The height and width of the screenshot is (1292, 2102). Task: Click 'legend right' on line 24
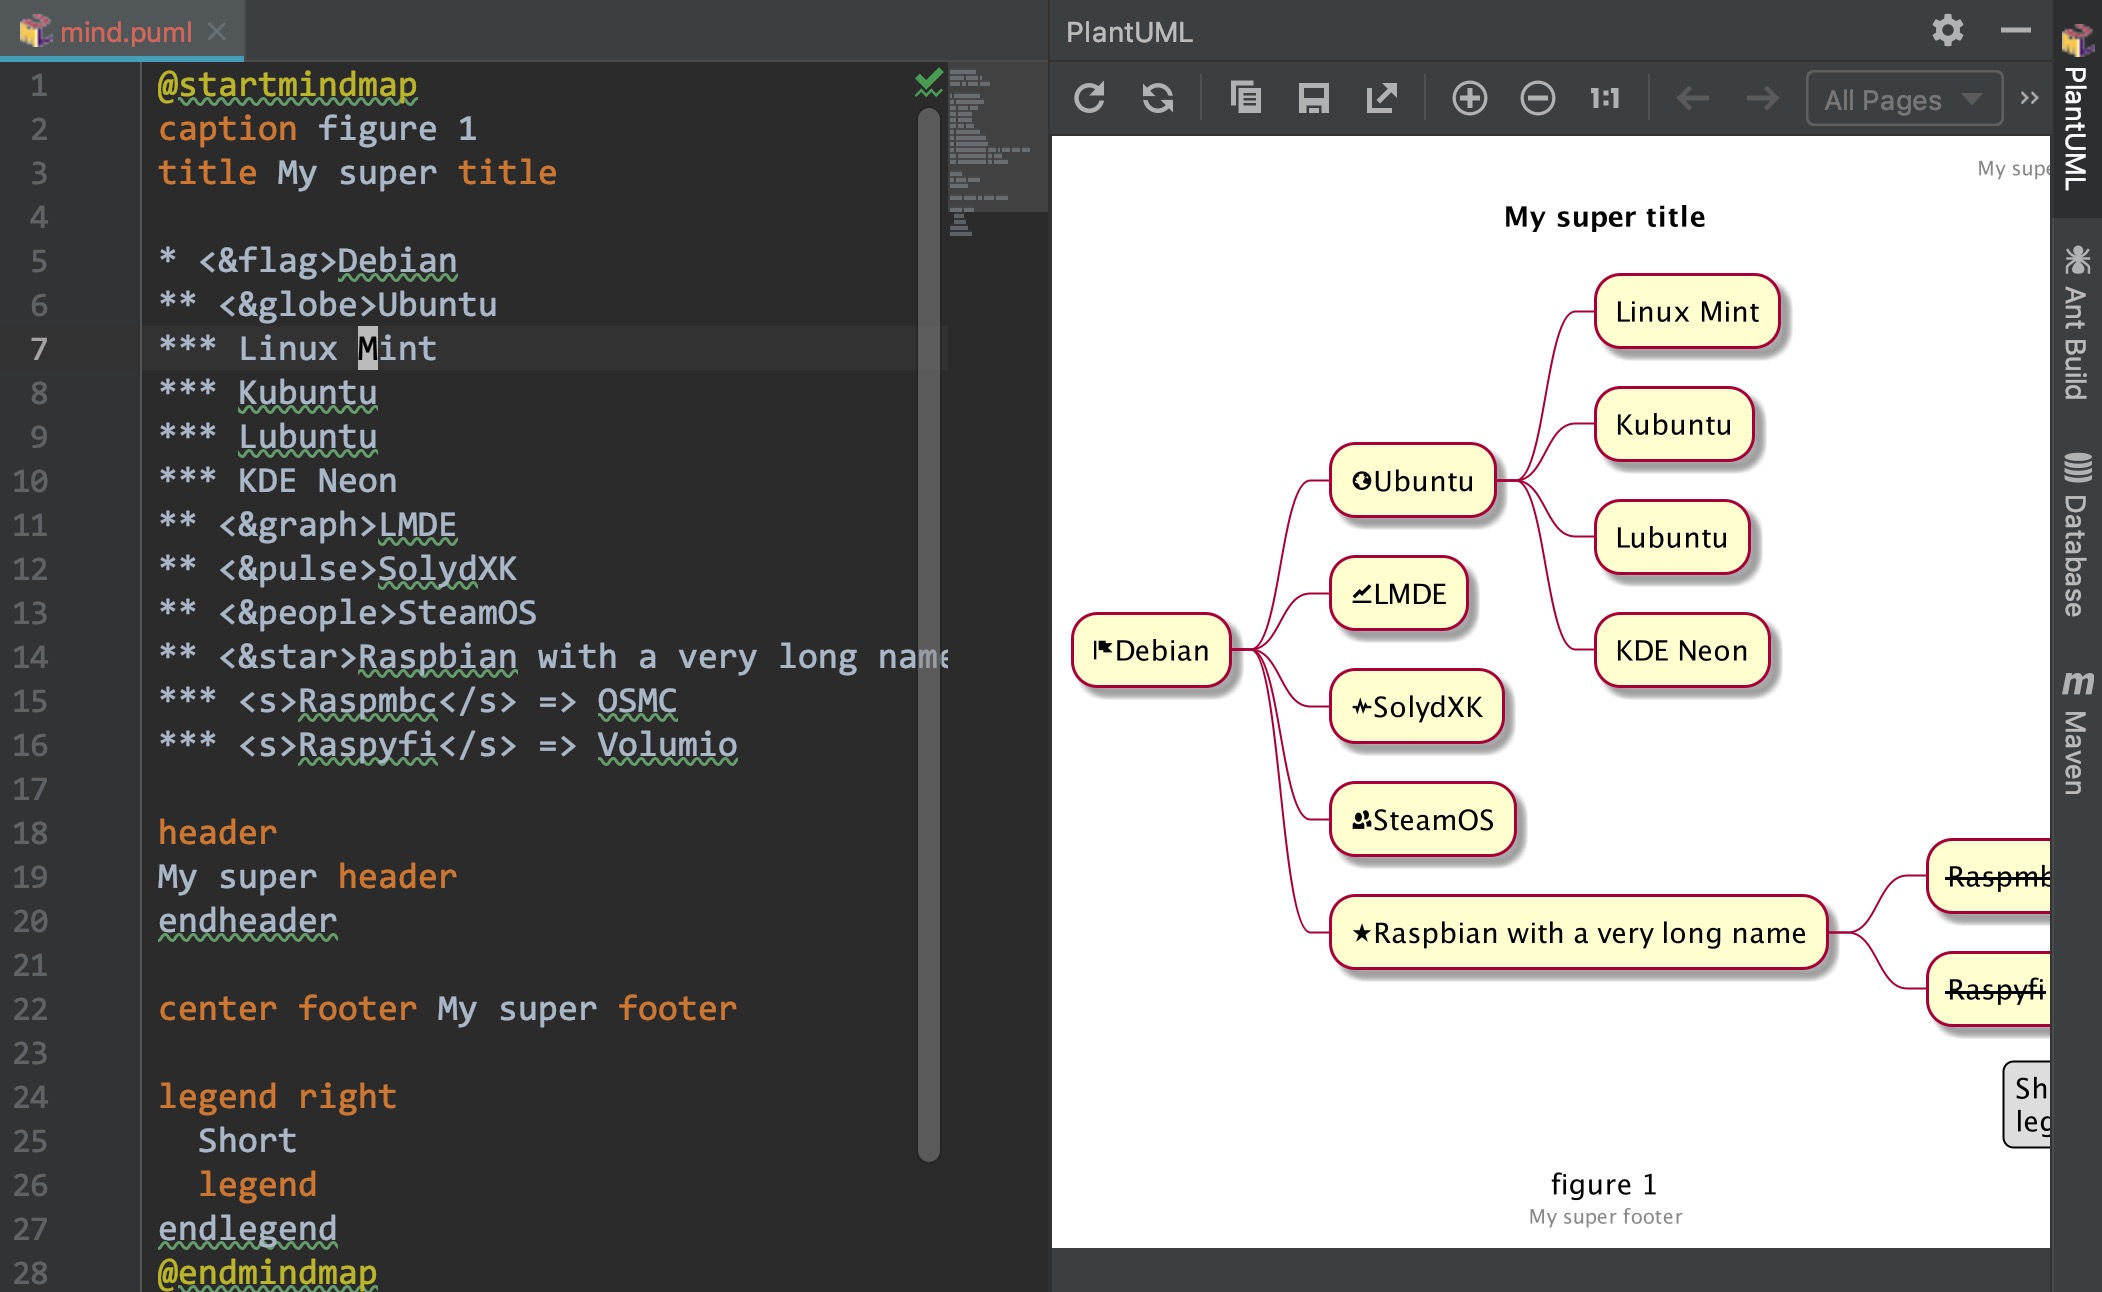pos(277,1097)
